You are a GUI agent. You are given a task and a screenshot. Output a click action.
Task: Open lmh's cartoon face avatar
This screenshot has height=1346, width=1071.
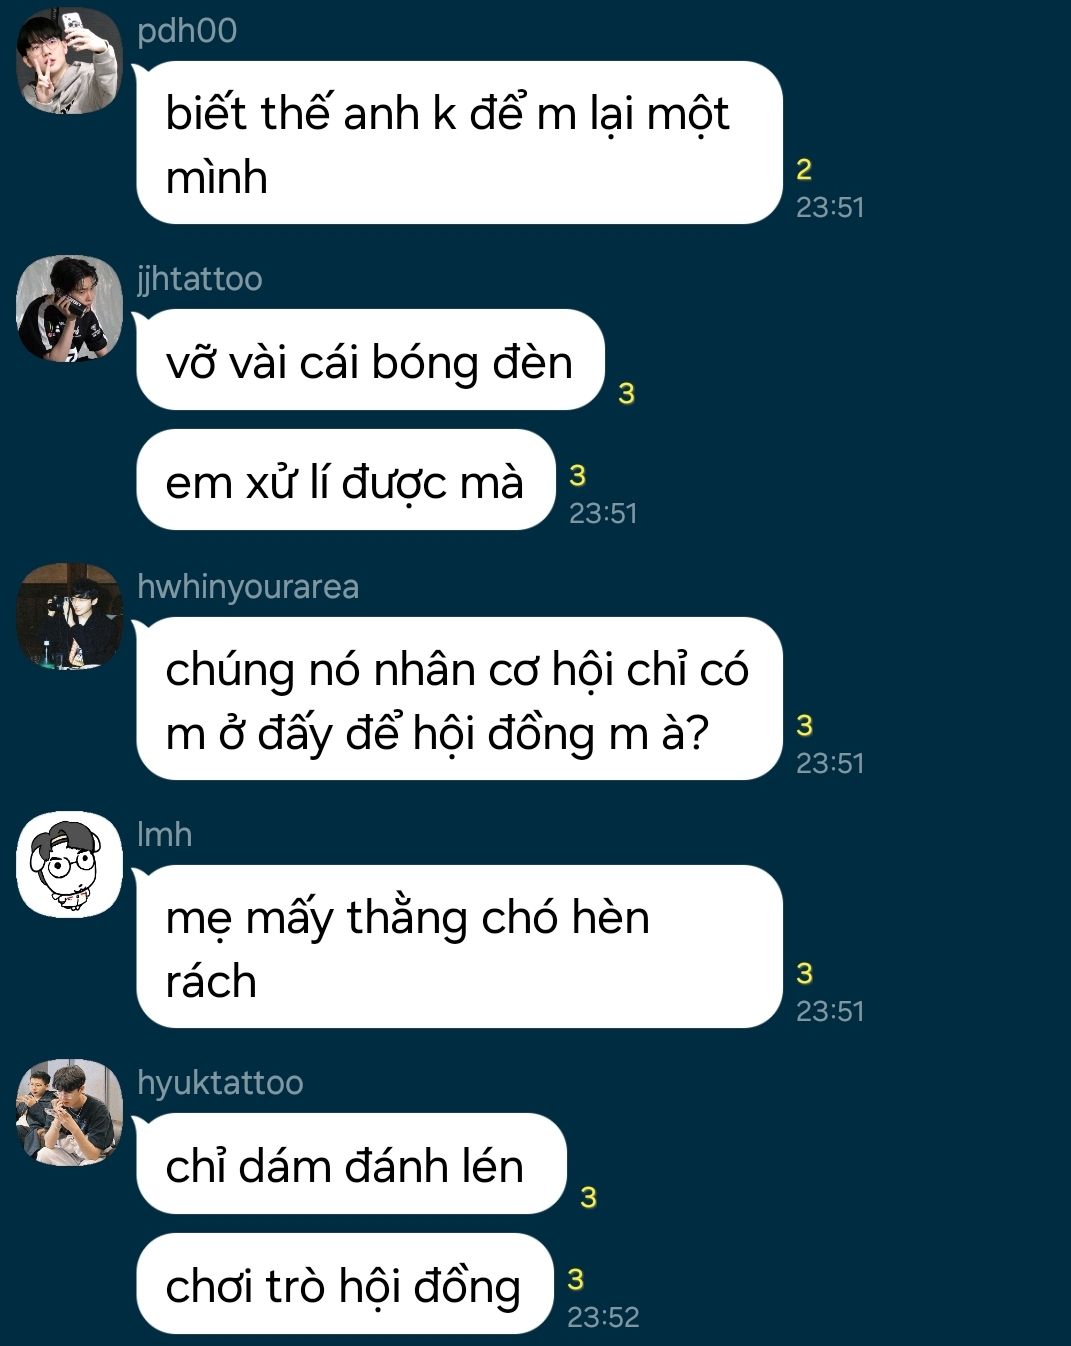69,864
